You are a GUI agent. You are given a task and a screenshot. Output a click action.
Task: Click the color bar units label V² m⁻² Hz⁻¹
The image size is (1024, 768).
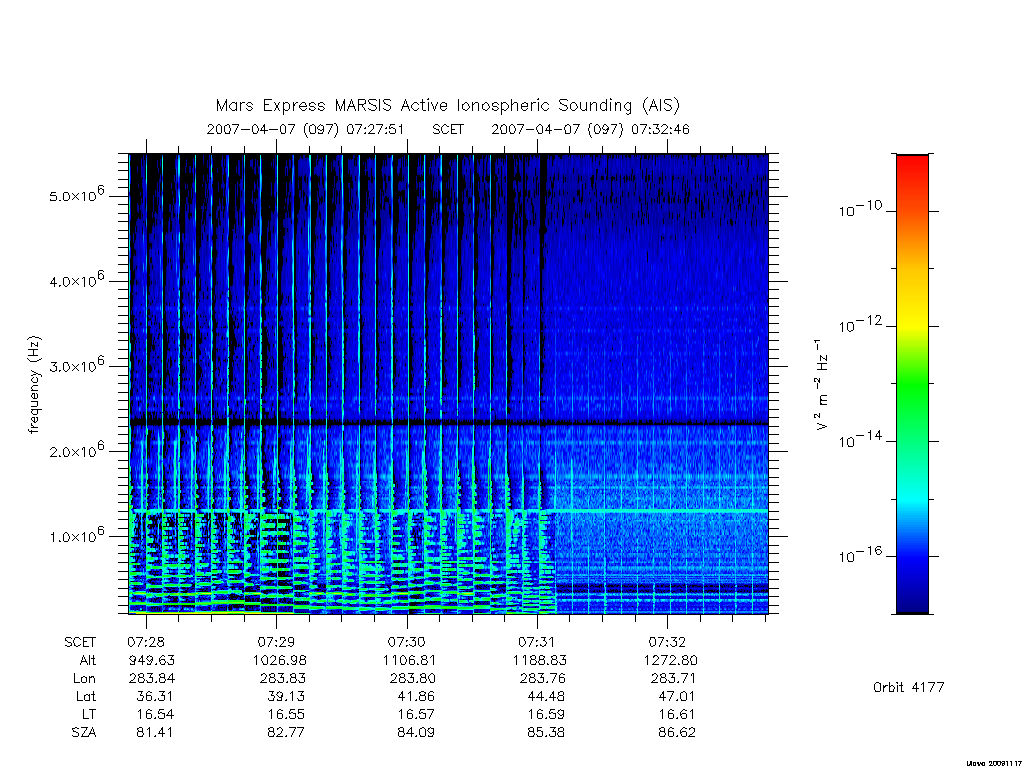coord(822,384)
